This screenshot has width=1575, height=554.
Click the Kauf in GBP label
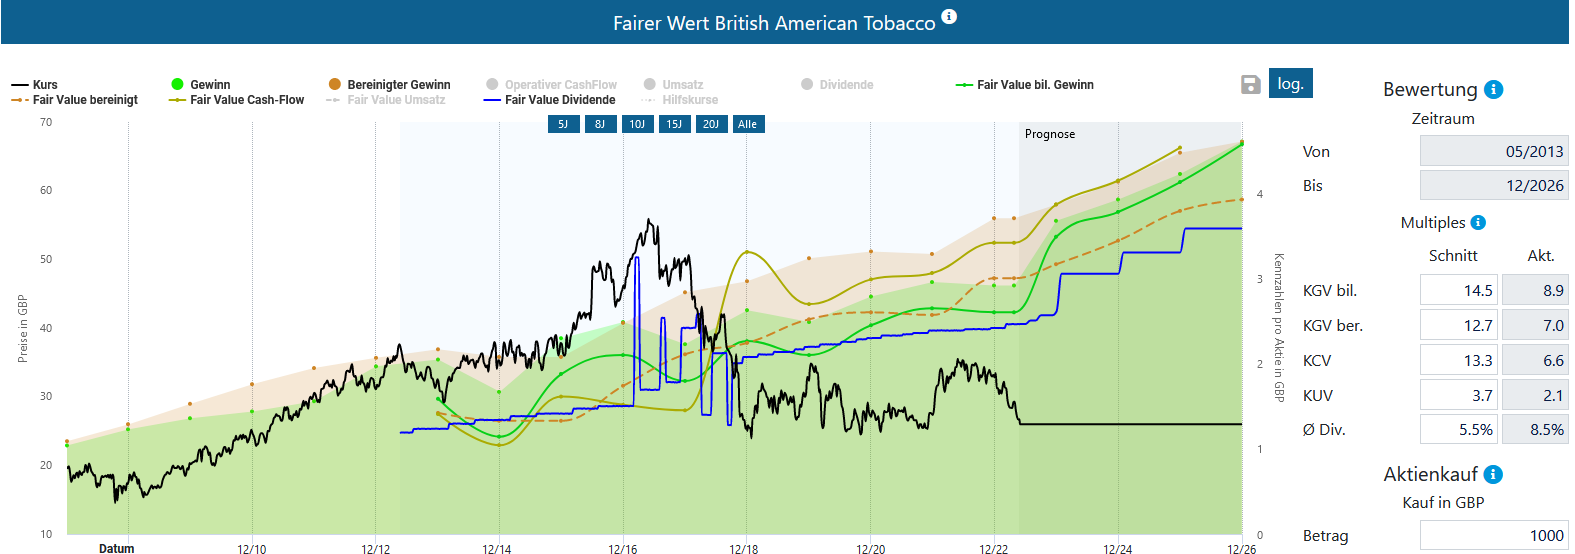pos(1443,503)
